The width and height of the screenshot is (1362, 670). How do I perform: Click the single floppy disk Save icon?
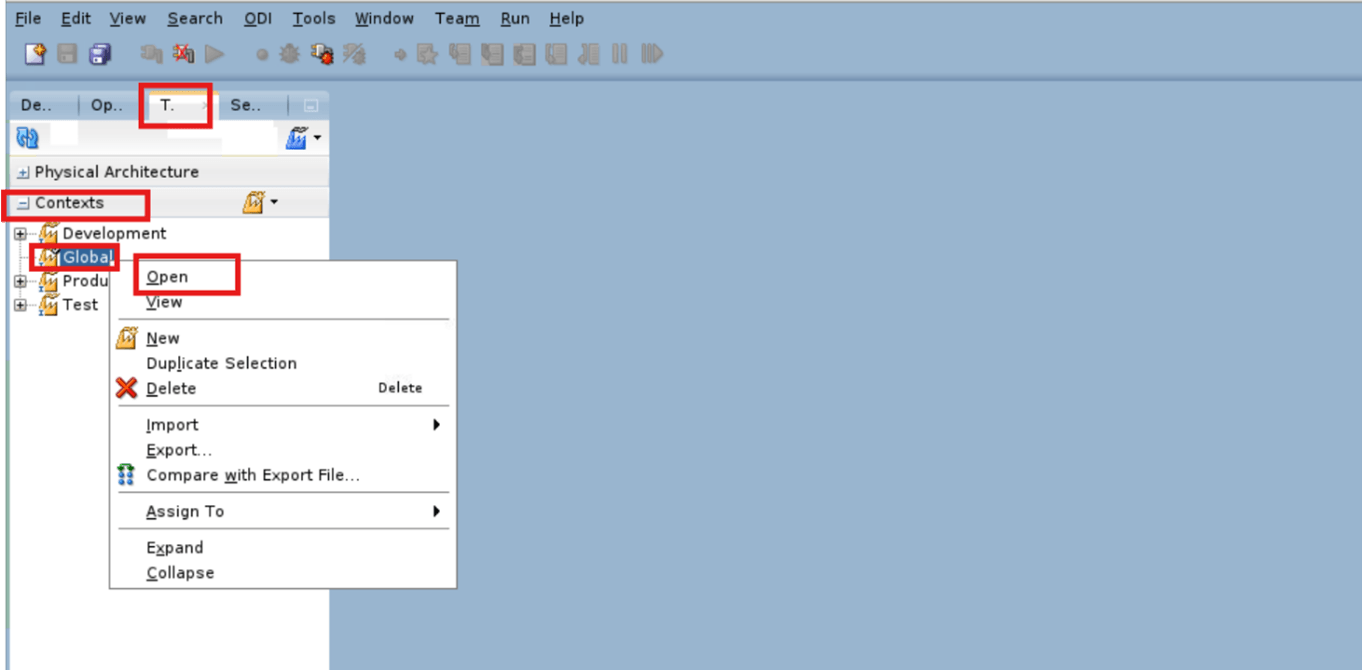pos(67,54)
